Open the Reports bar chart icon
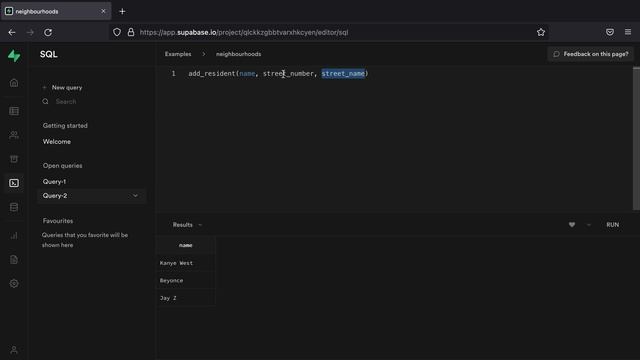The image size is (640, 360). (14, 236)
